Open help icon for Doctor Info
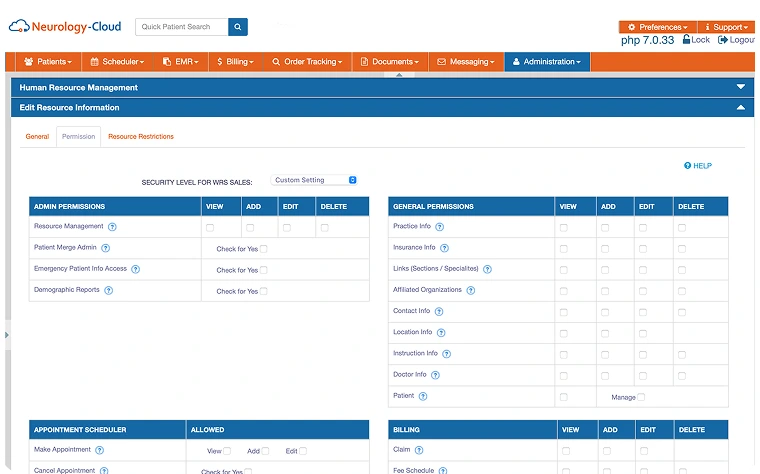 point(435,375)
